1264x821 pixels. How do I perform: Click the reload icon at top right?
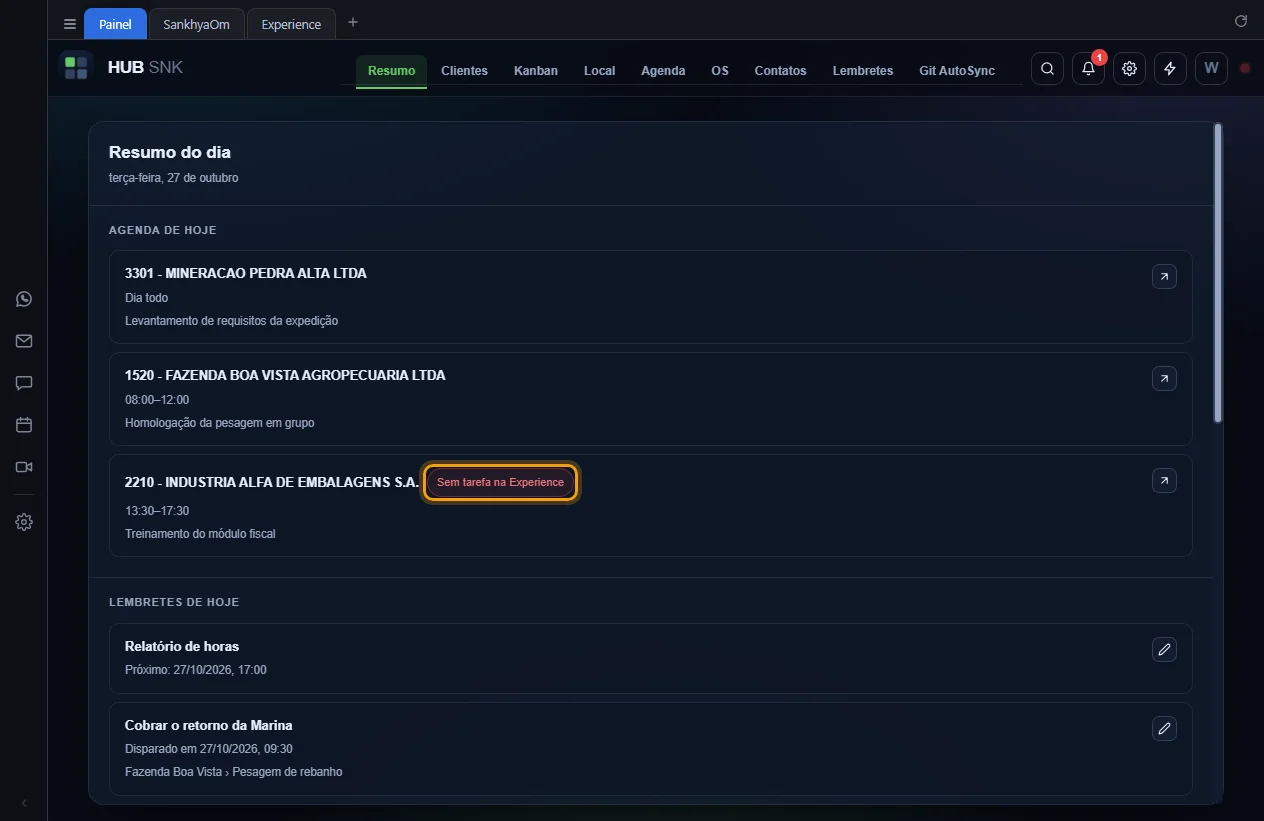point(1241,21)
